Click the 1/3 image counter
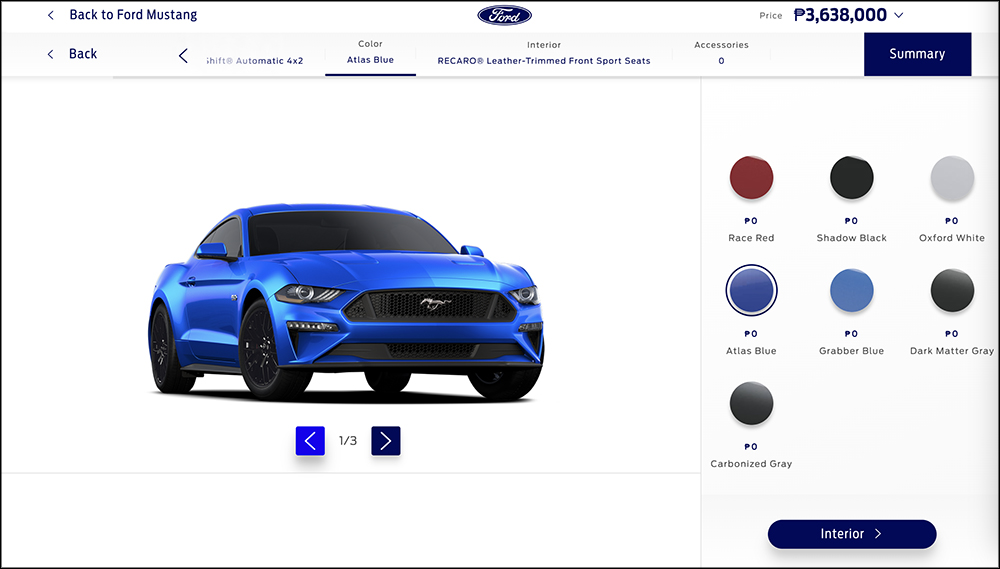1000x569 pixels. pos(348,441)
